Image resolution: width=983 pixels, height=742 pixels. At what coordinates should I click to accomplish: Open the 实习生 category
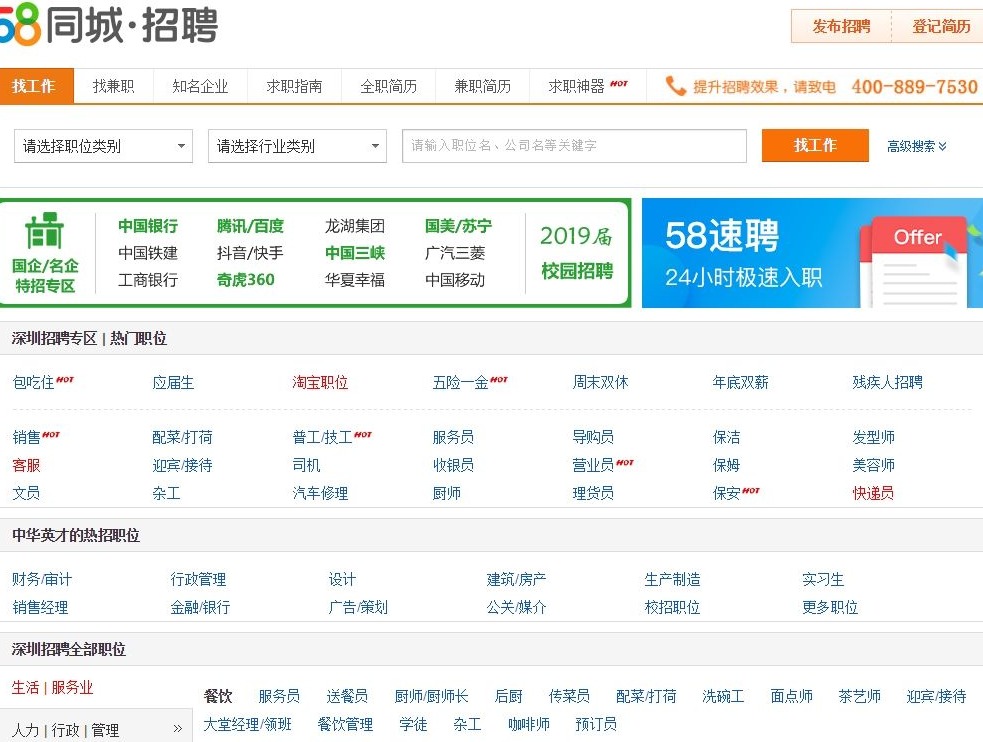coord(823,579)
